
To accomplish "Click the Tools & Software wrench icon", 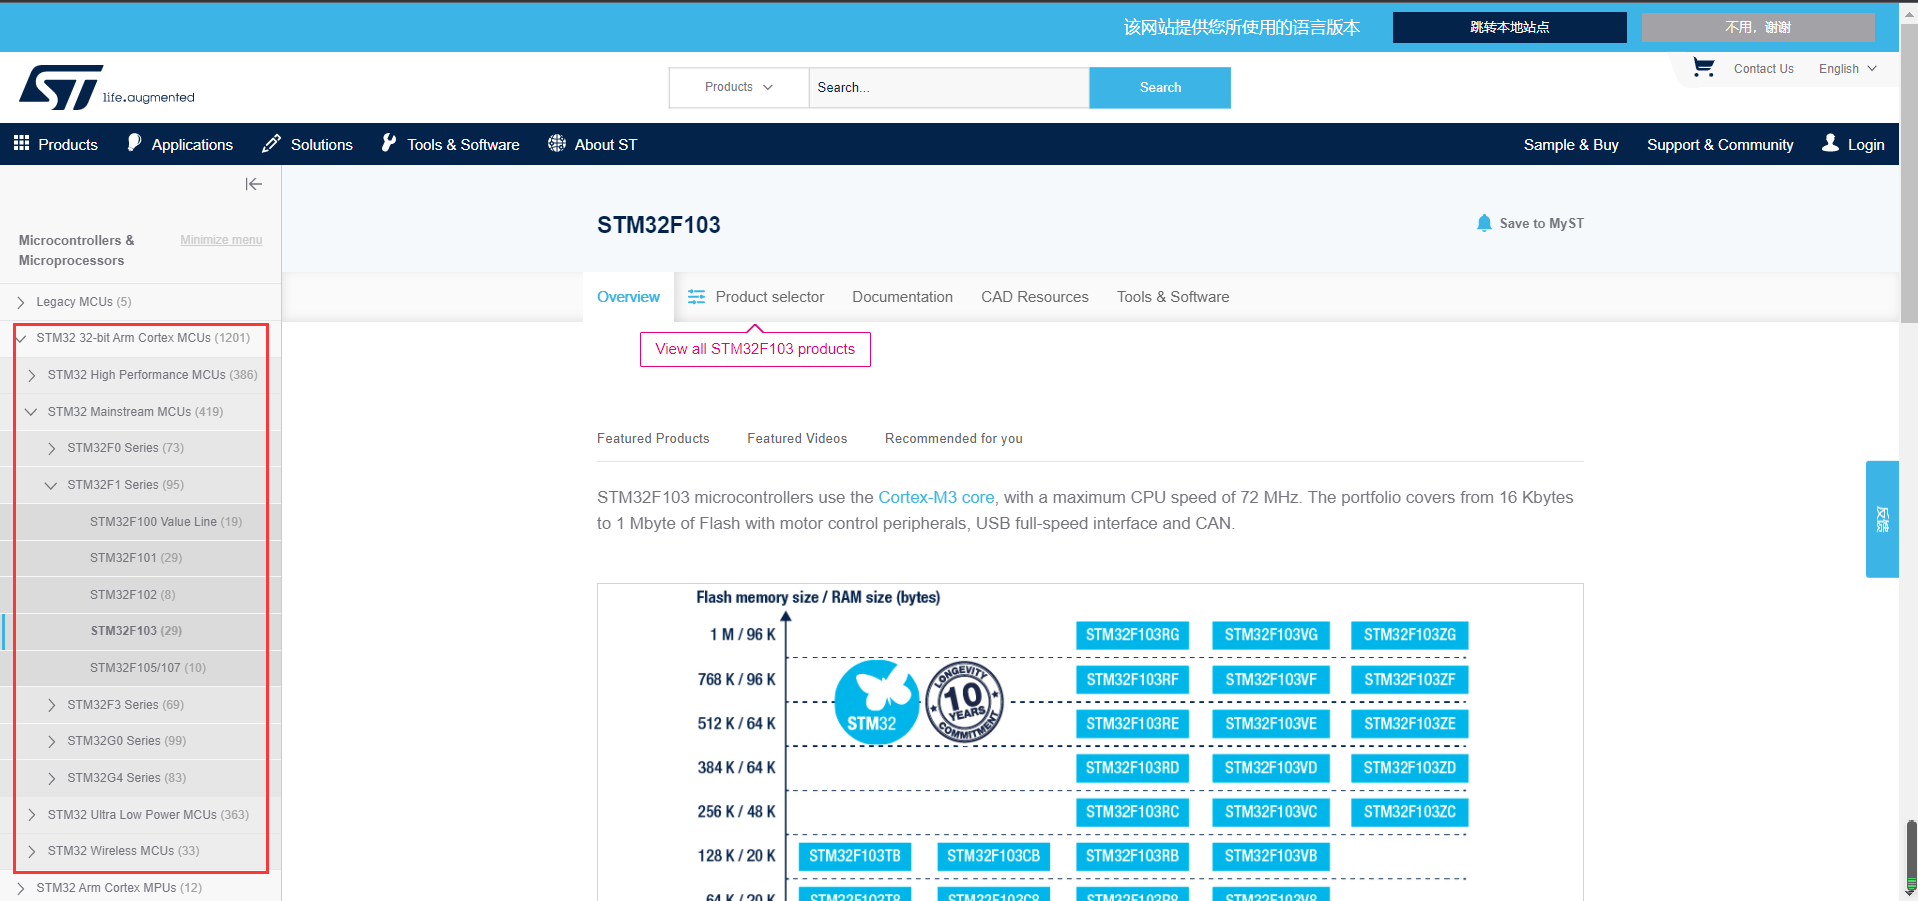I will [x=389, y=143].
